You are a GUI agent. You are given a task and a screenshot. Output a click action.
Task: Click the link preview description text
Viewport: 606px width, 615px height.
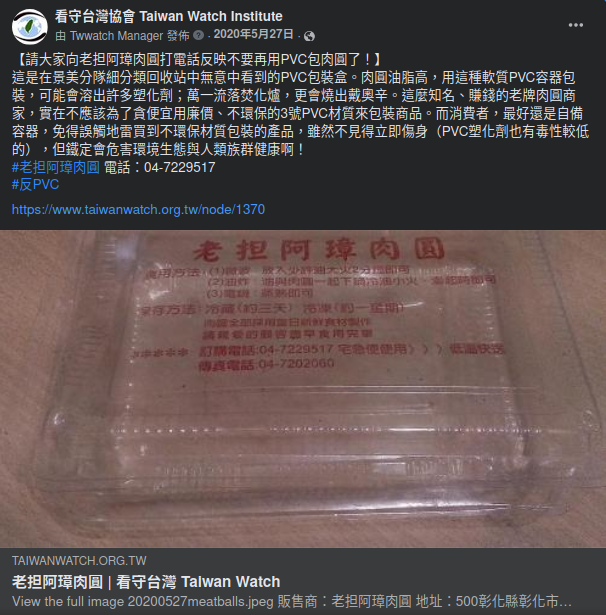point(291,601)
